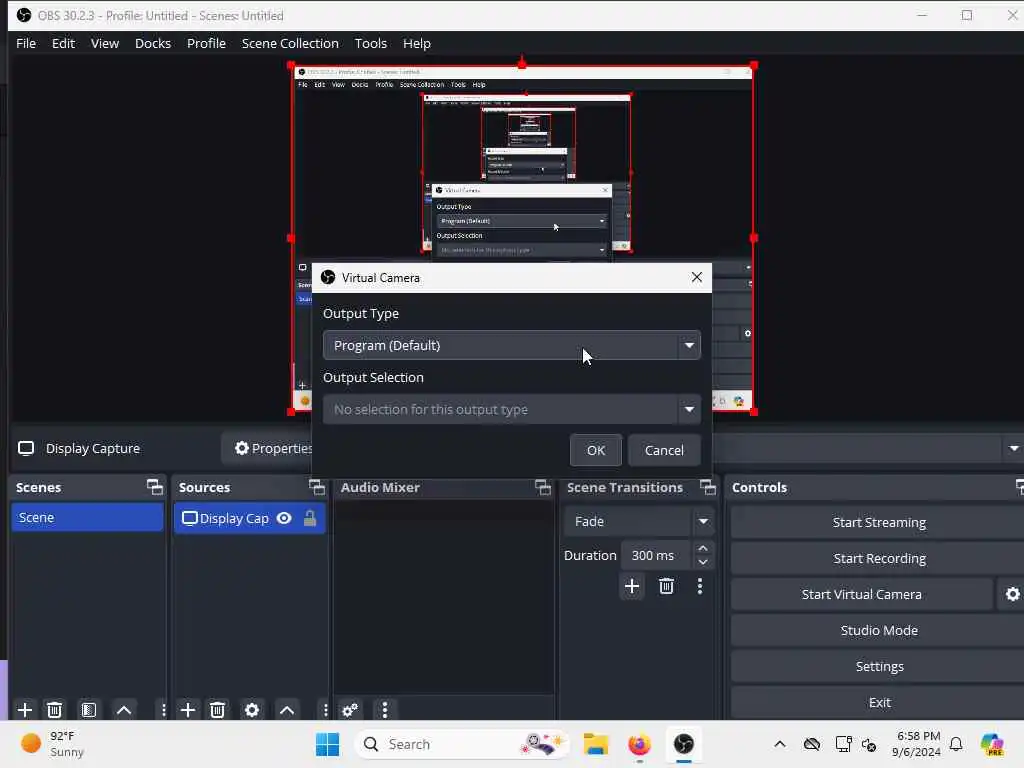Expand the source toolbar dropdown arrow
The height and width of the screenshot is (768, 1024).
pyautogui.click(x=1014, y=448)
